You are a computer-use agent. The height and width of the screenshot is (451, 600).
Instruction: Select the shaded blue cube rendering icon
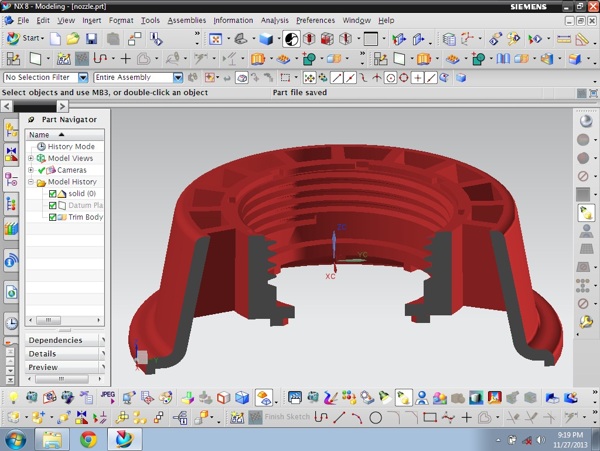pyautogui.click(x=266, y=39)
